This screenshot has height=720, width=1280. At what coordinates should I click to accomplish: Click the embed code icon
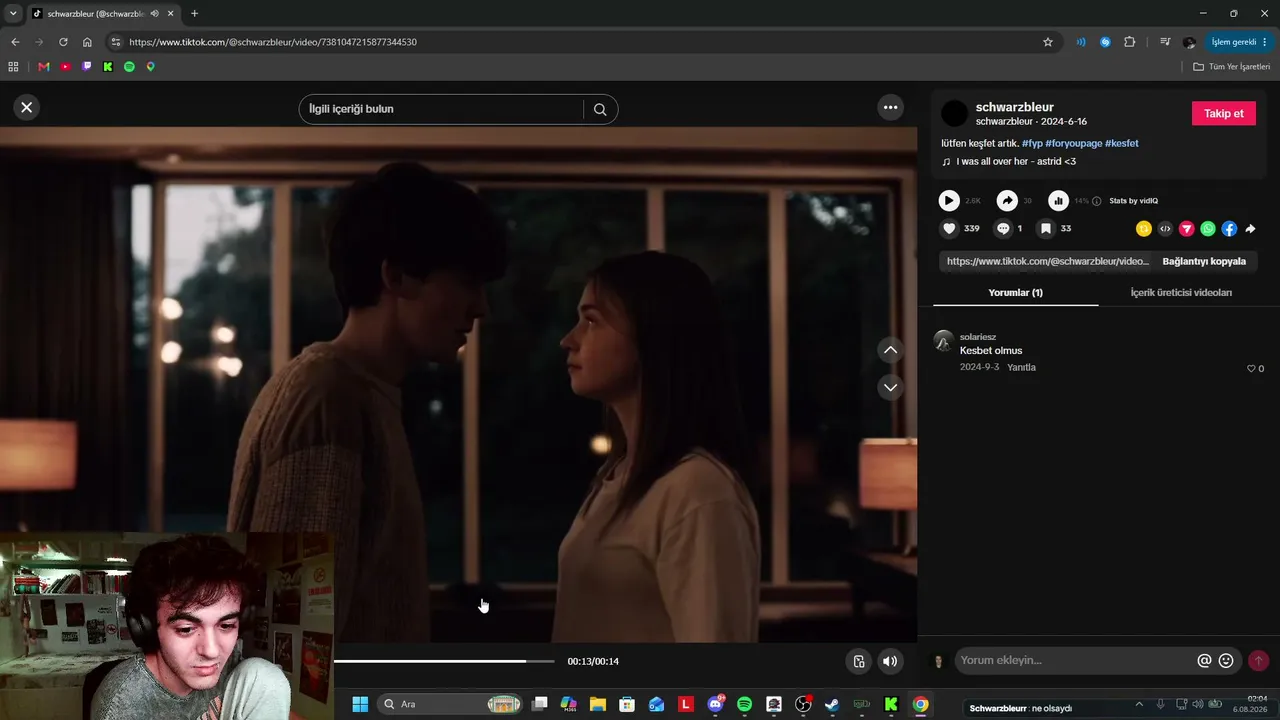pyautogui.click(x=1165, y=229)
